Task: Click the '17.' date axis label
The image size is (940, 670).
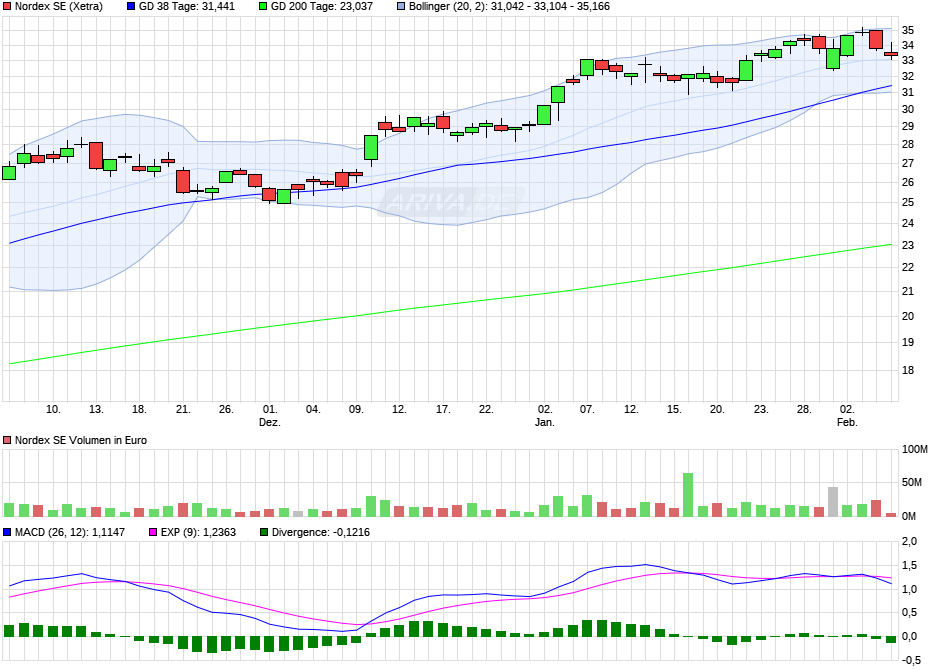Action: [442, 409]
